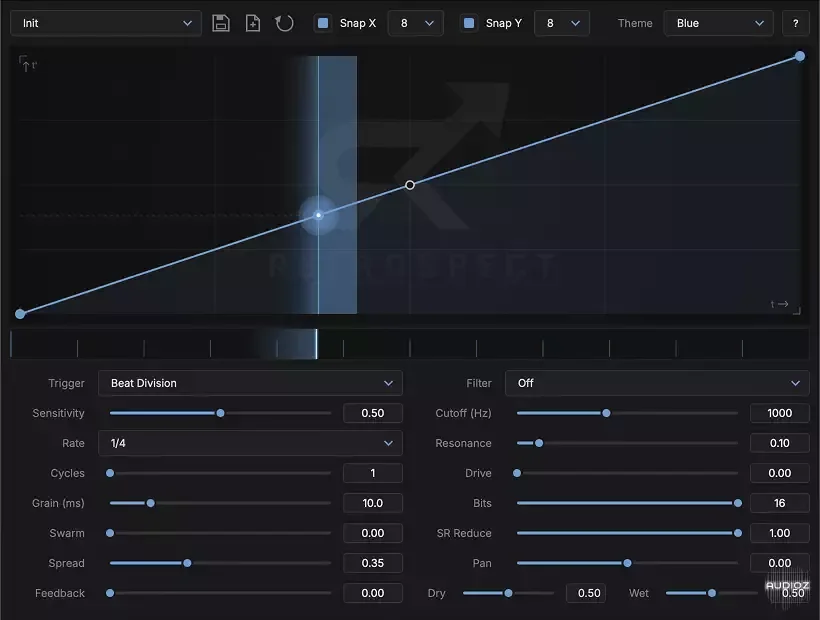Click the Sensitivity value field 0.50
Image resolution: width=820 pixels, height=620 pixels.
coord(373,413)
